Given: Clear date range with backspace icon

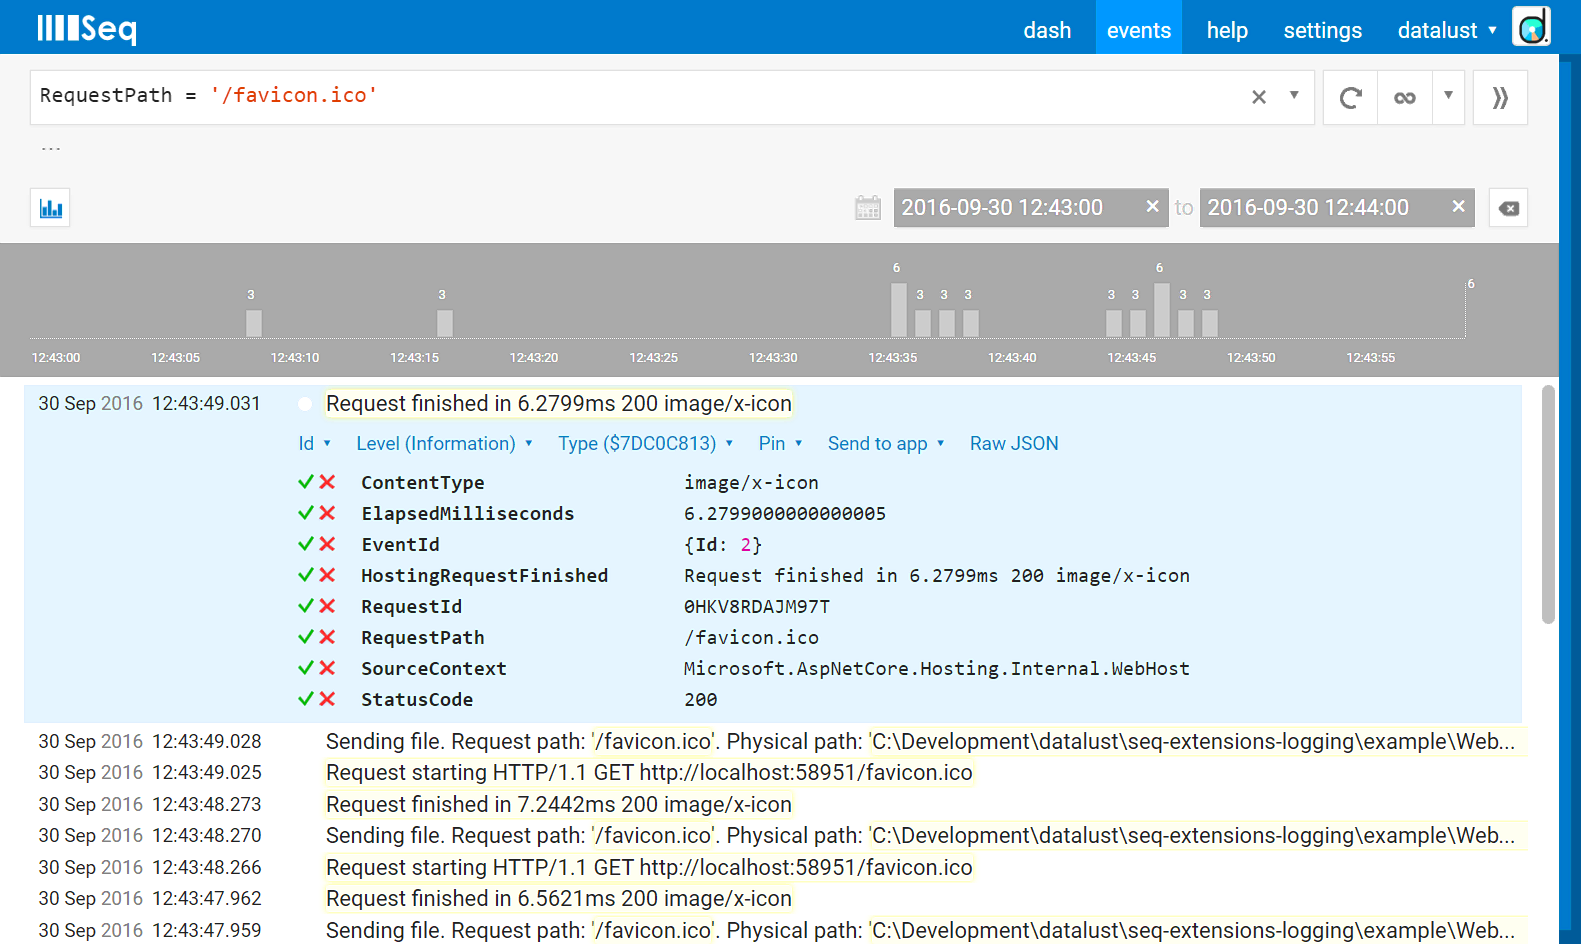Looking at the screenshot, I should tap(1508, 208).
